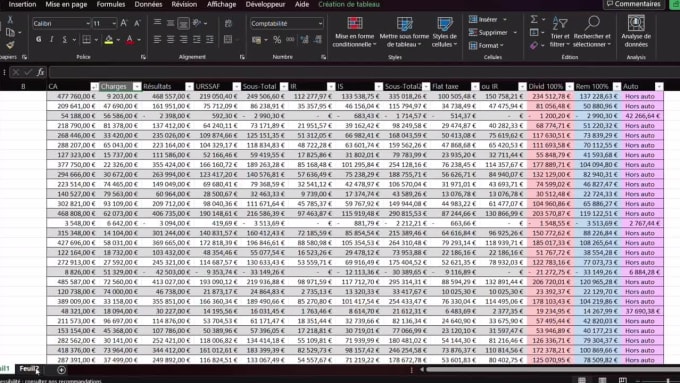
Task: Click the Commentaires button
Action: tap(634, 4)
